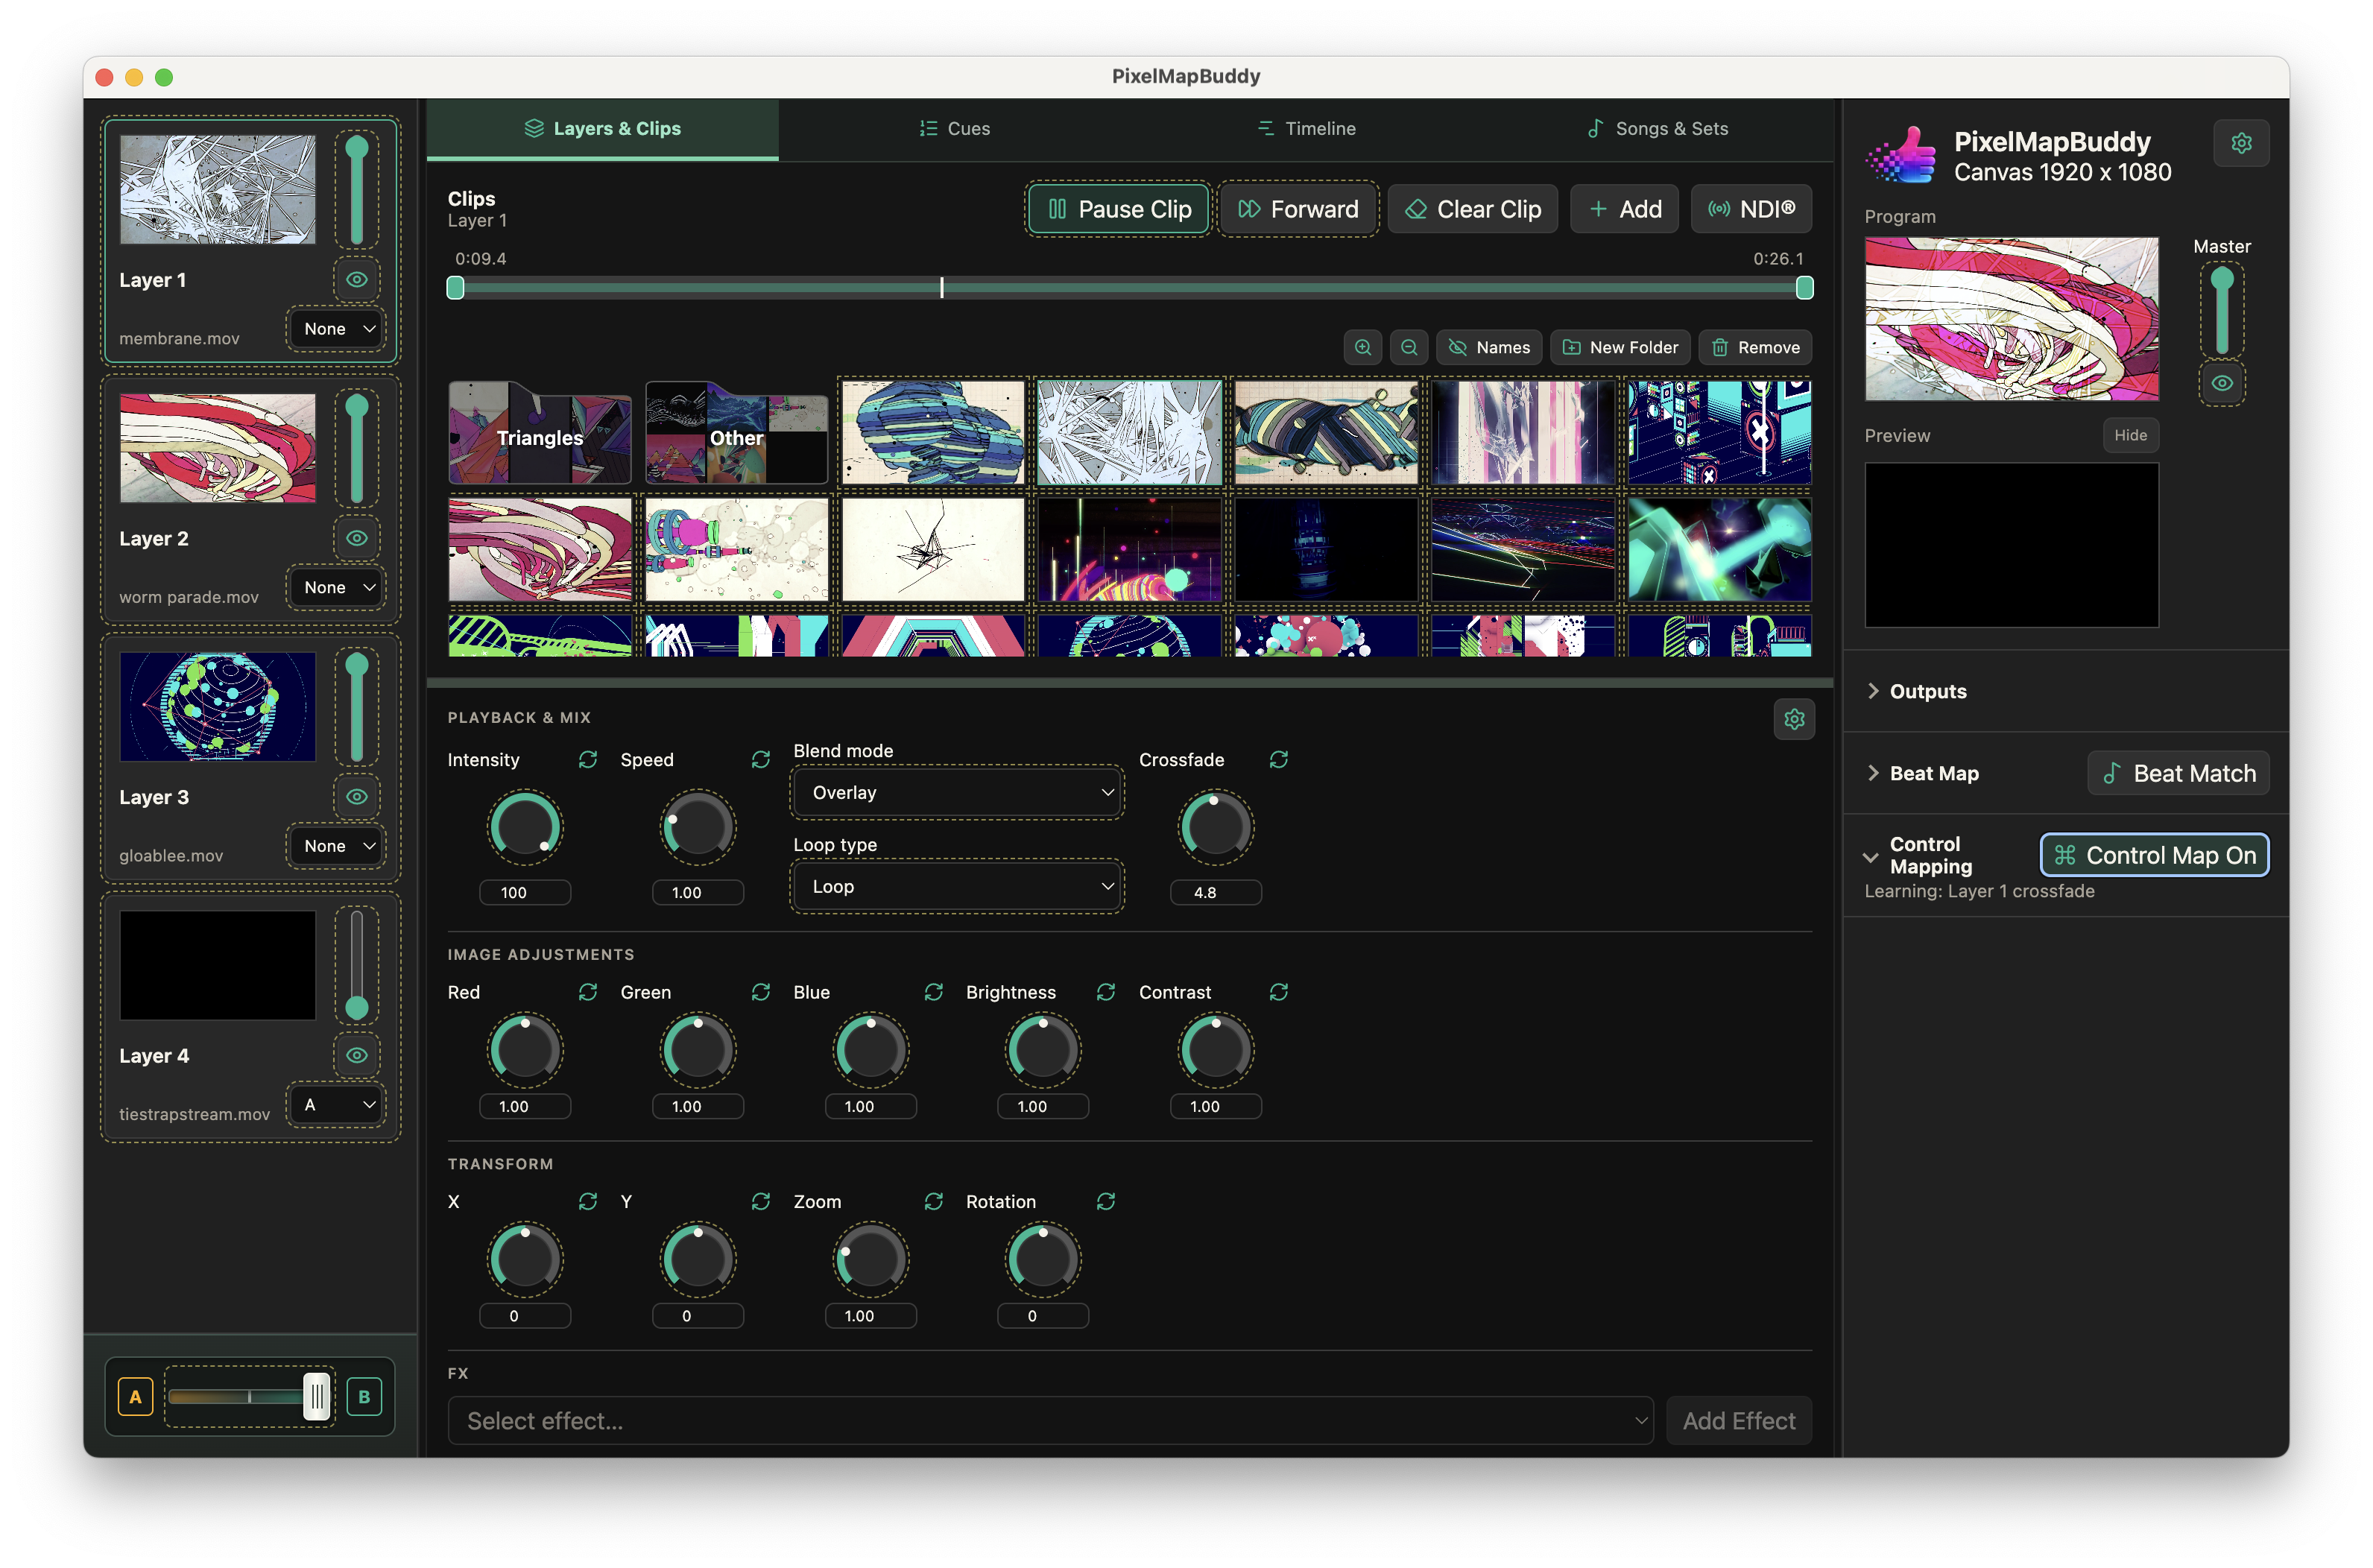Reset Brightness refresh icon

[x=1106, y=992]
